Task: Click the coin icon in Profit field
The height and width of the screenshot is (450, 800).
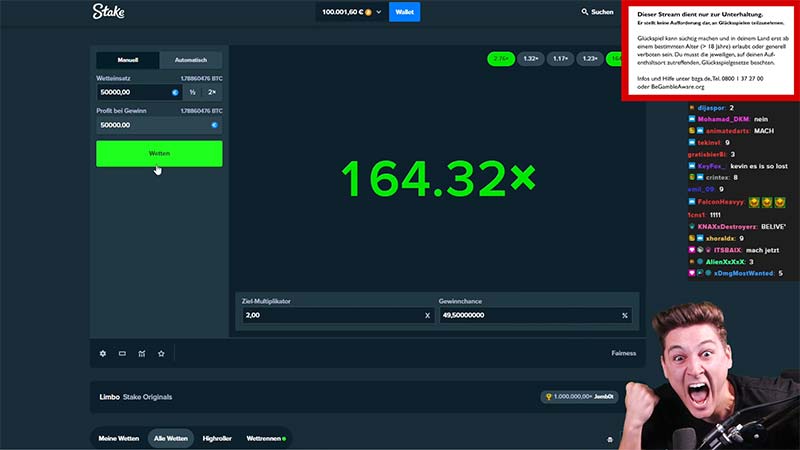Action: click(214, 125)
